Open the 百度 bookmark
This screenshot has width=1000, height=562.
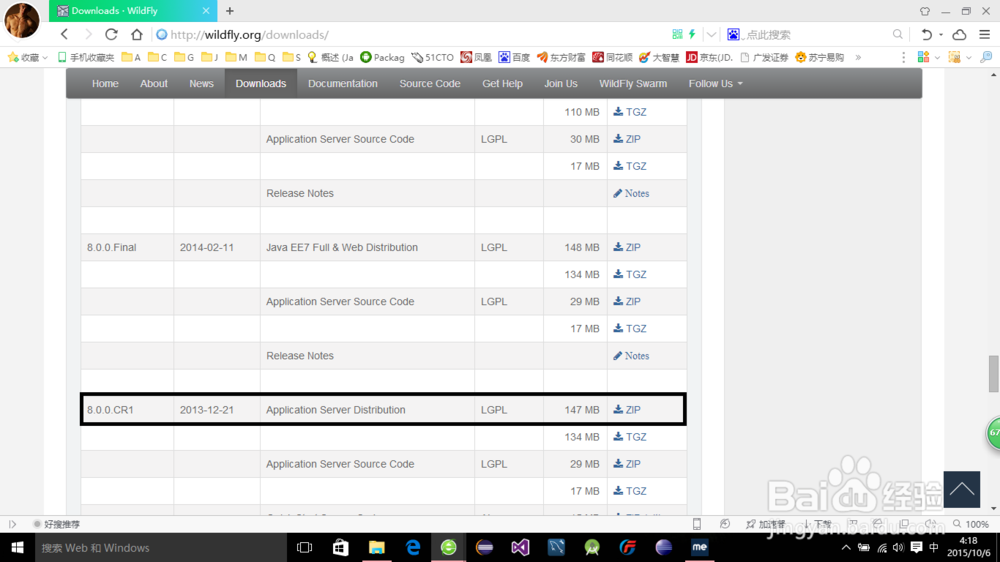pyautogui.click(x=513, y=57)
